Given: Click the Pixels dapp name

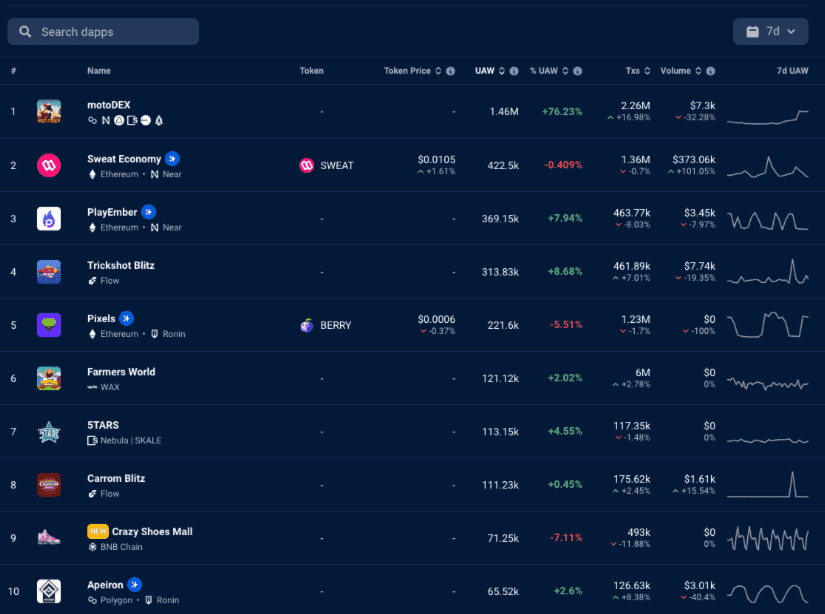Looking at the screenshot, I should (x=101, y=318).
